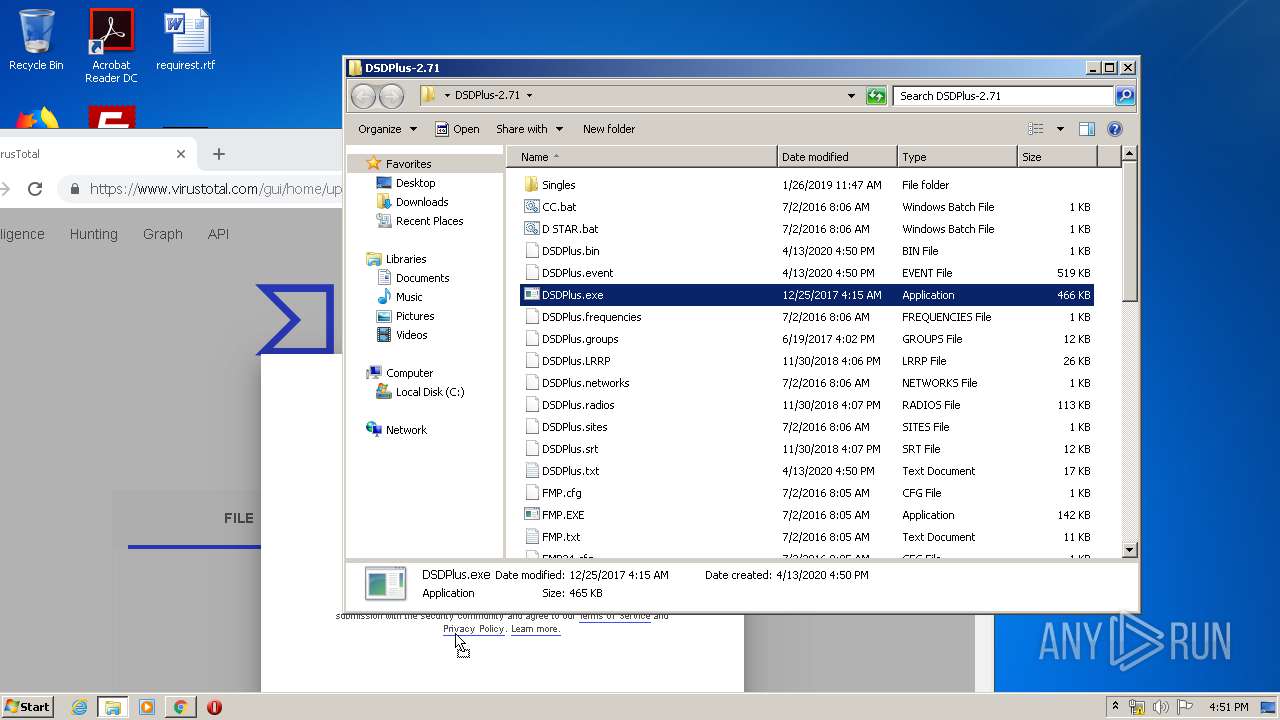The image size is (1280, 720).
Task: Click red stop-sign taskbar icon
Action: [214, 707]
